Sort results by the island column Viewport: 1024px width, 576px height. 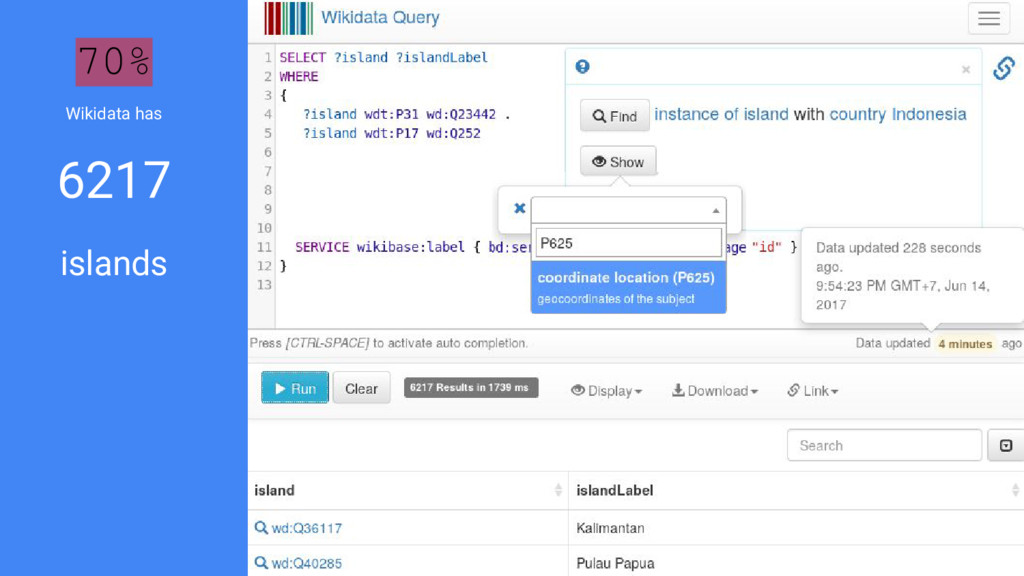coord(408,490)
